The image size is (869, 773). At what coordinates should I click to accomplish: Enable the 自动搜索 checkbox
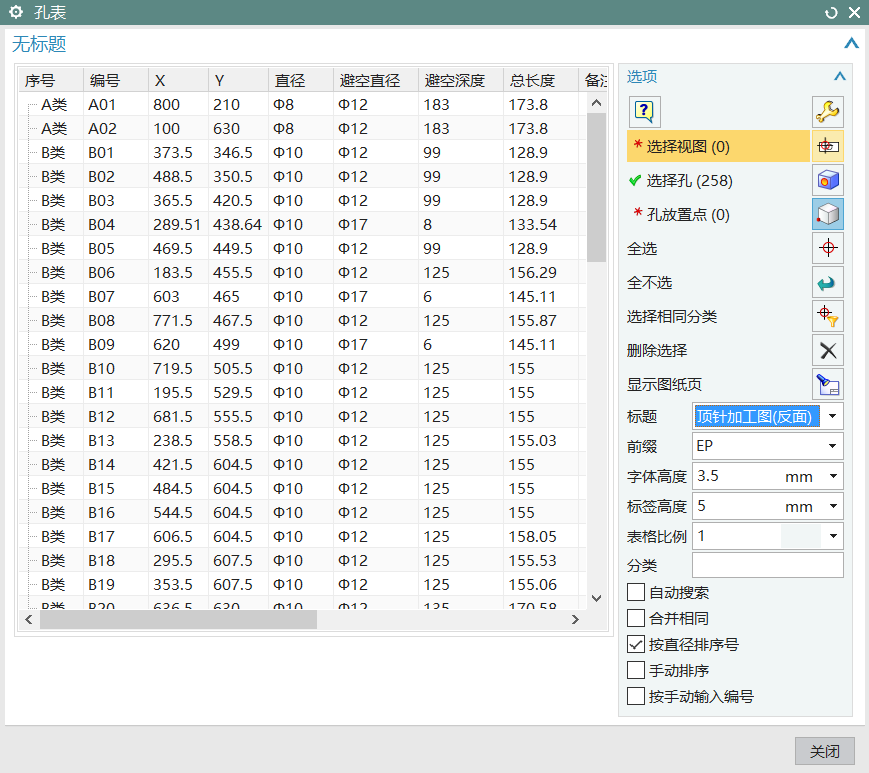[636, 592]
